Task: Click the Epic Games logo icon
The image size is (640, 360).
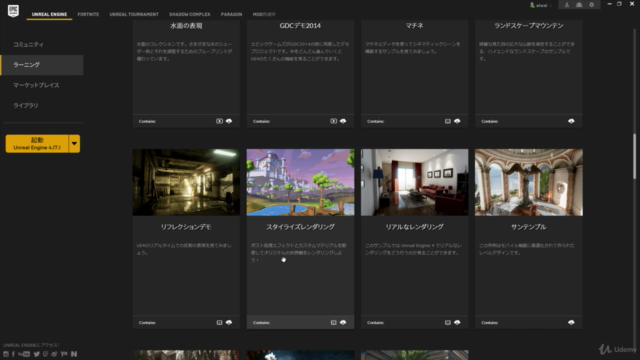Action: pyautogui.click(x=13, y=11)
